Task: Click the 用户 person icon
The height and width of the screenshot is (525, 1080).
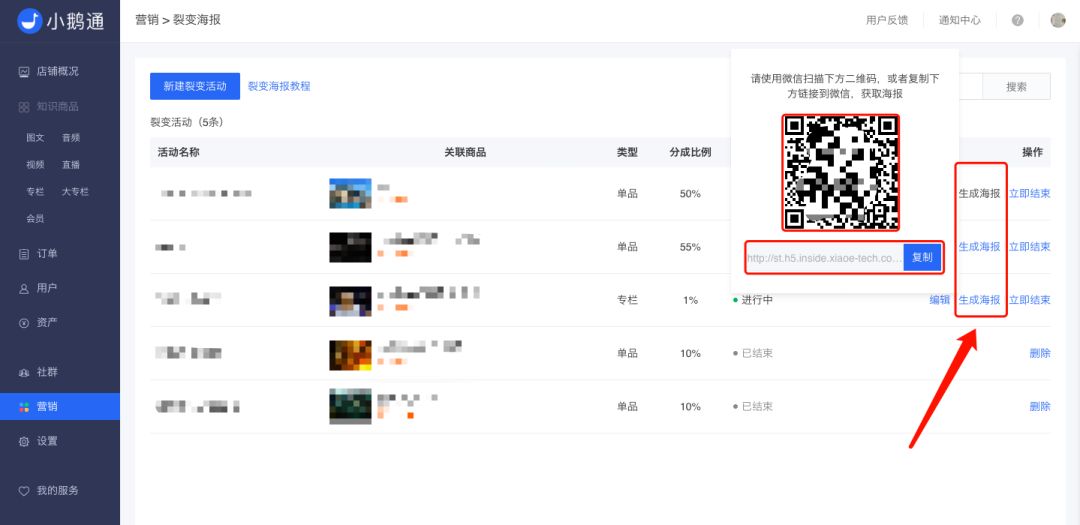Action: [x=24, y=289]
